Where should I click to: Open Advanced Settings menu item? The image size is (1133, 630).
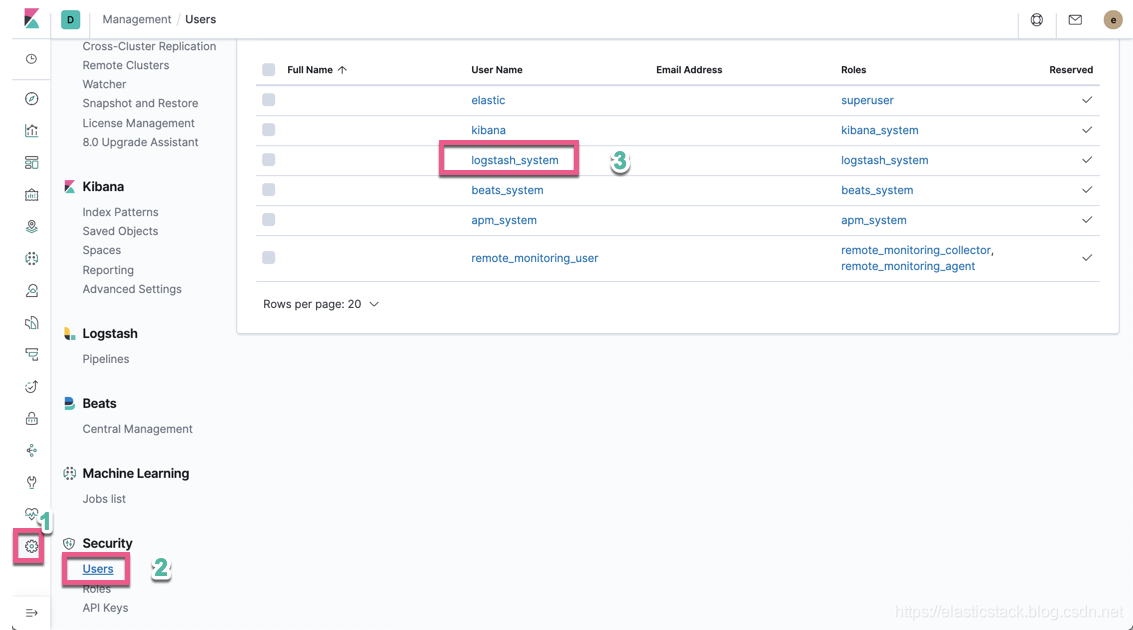tap(132, 289)
